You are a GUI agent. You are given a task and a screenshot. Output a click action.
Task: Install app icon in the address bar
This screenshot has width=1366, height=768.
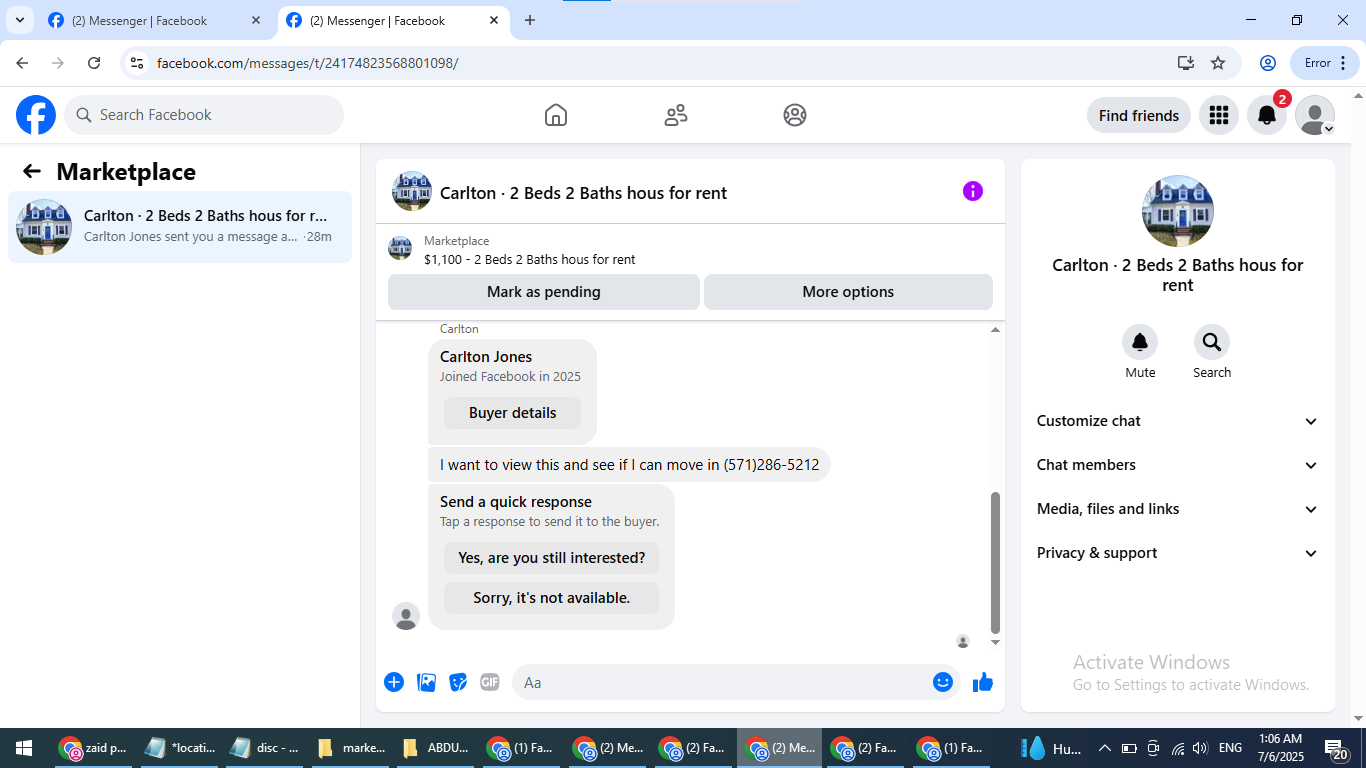coord(1186,63)
